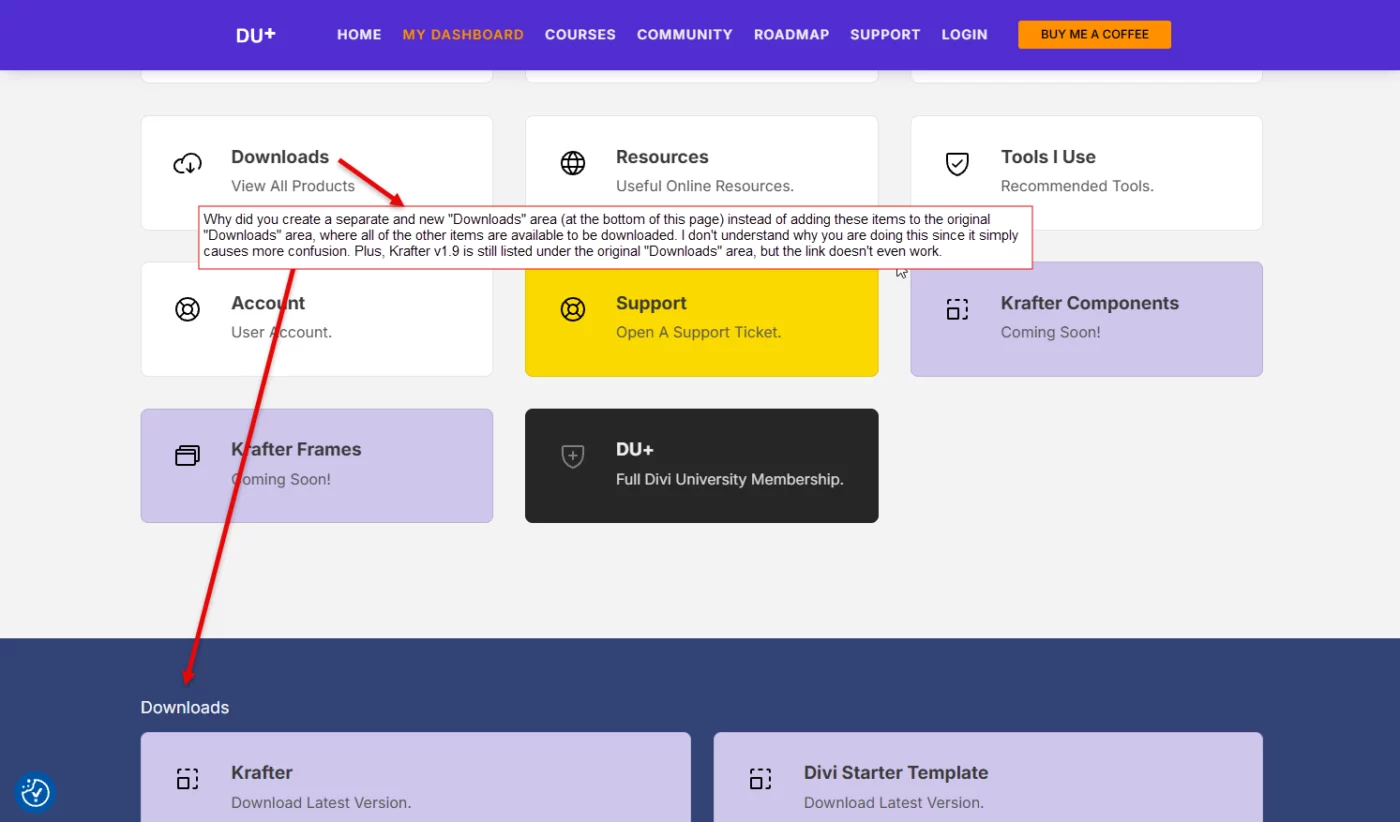Click the stacked windows icon on Krafter Frames
Screen dimensions: 1400x822
point(187,456)
